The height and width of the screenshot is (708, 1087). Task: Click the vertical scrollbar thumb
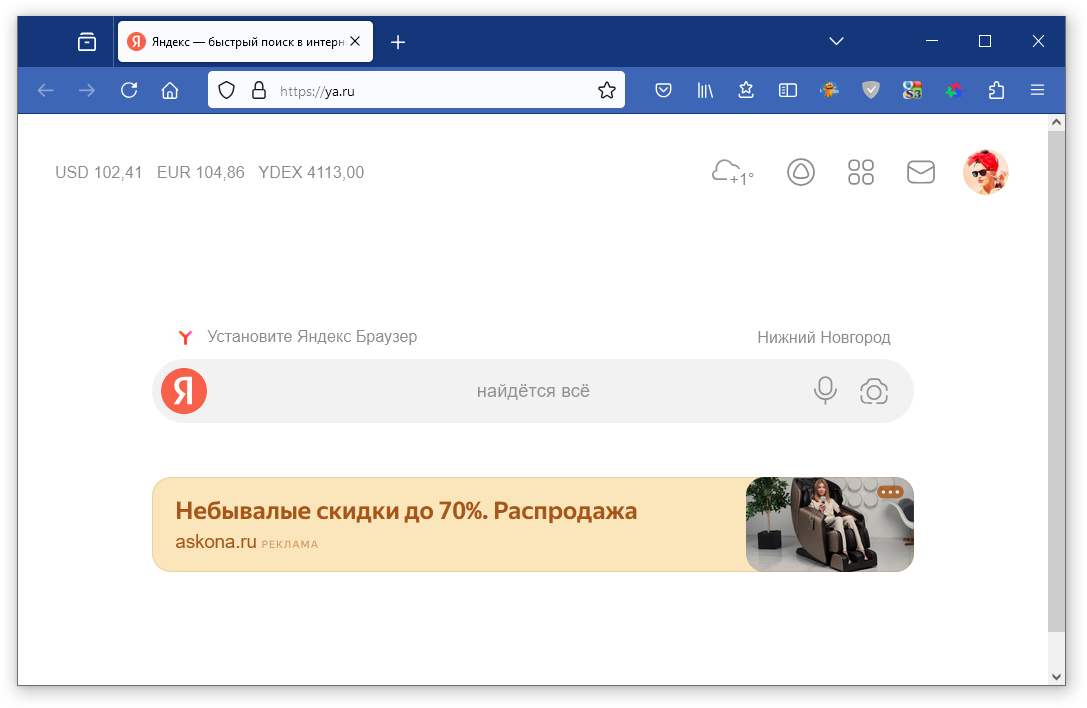pyautogui.click(x=1056, y=381)
